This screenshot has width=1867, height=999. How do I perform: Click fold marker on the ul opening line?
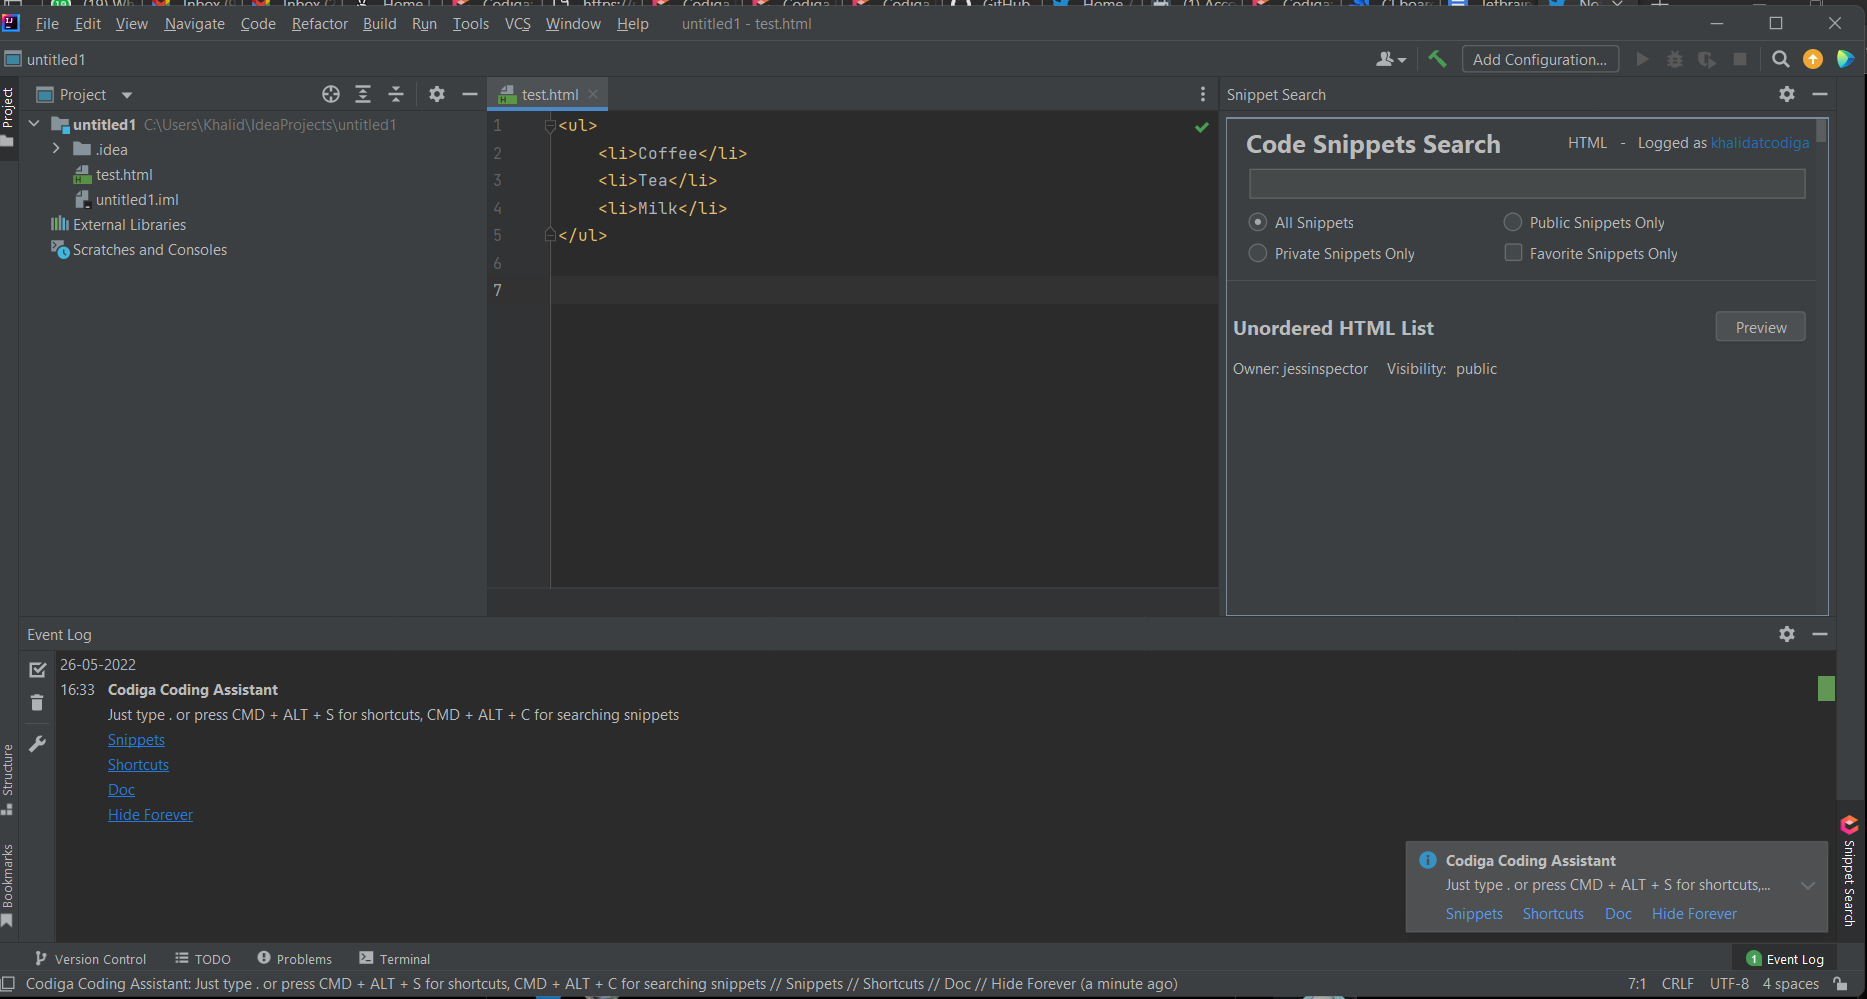(550, 126)
